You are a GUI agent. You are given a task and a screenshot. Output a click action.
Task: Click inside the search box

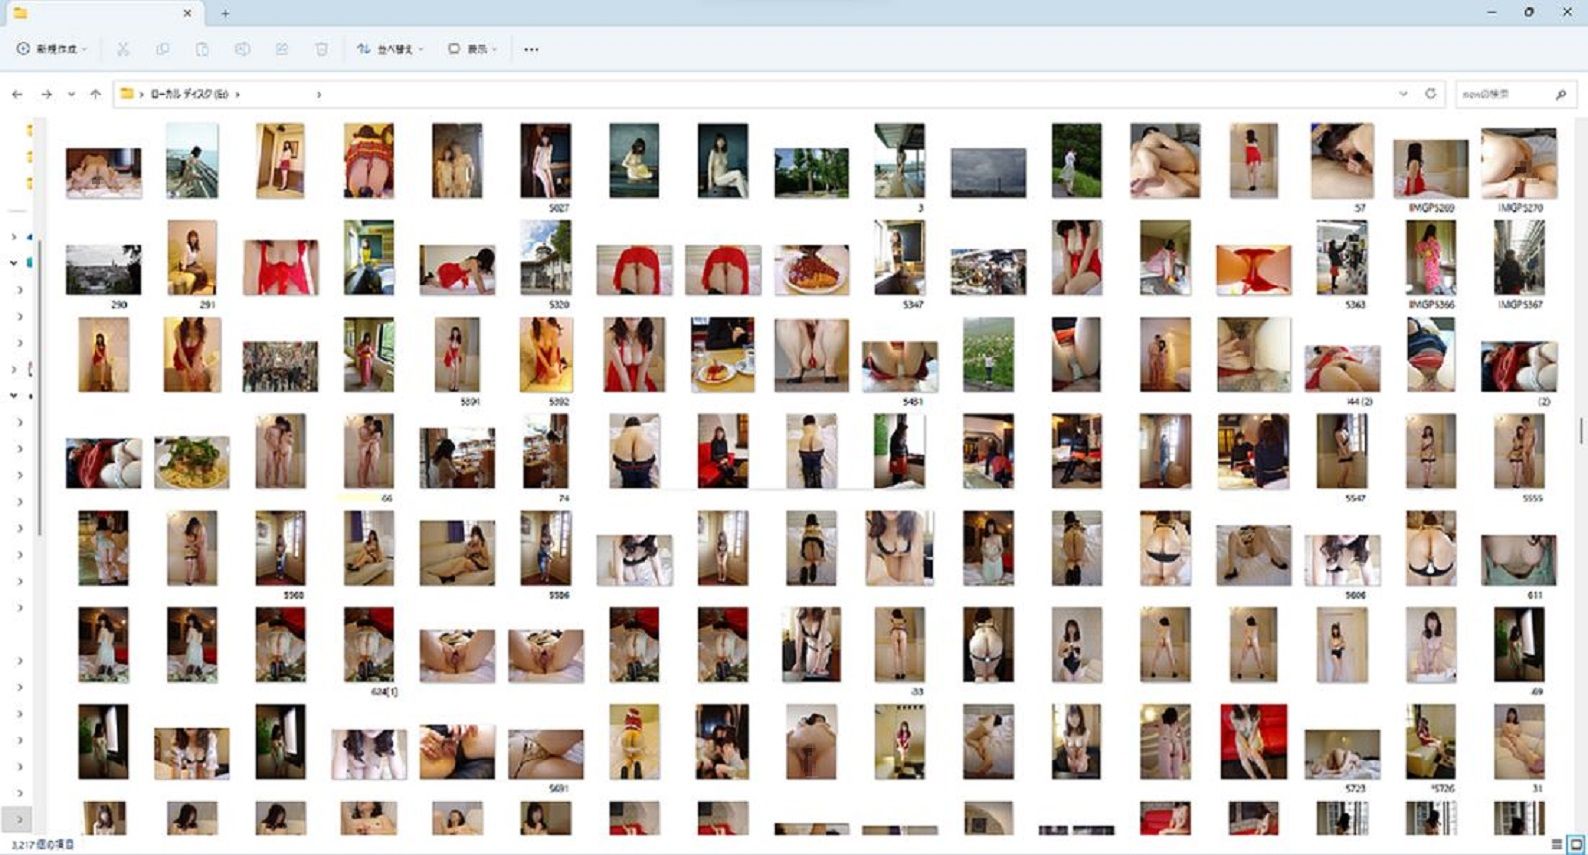(1505, 94)
